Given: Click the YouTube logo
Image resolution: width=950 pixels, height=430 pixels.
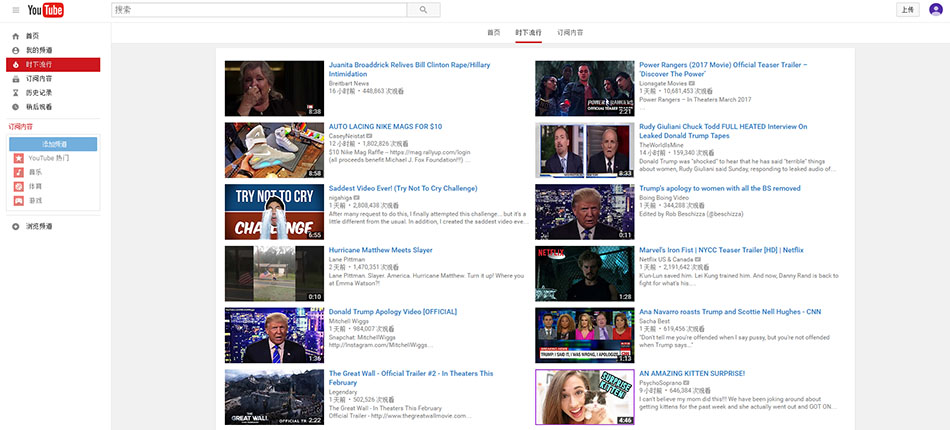Looking at the screenshot, I should coord(45,10).
